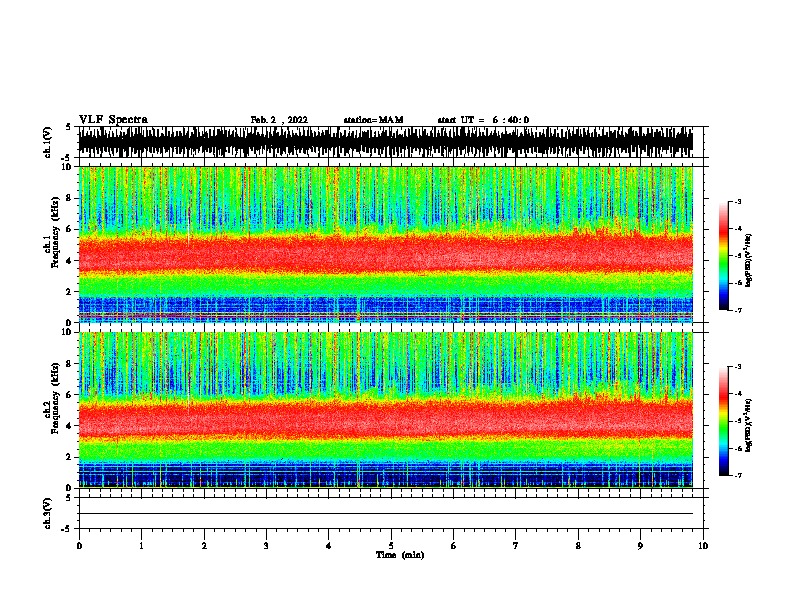Click the ch.1 "Frequency (kHz)" axis label
The width and height of the screenshot is (792, 612).
55,232
